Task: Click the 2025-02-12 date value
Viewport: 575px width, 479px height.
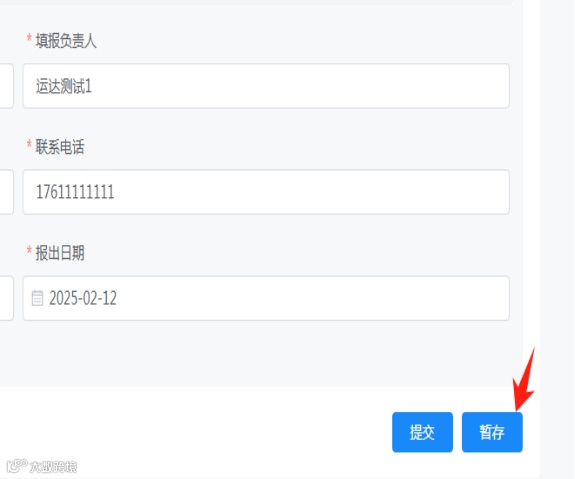Action: tap(83, 298)
